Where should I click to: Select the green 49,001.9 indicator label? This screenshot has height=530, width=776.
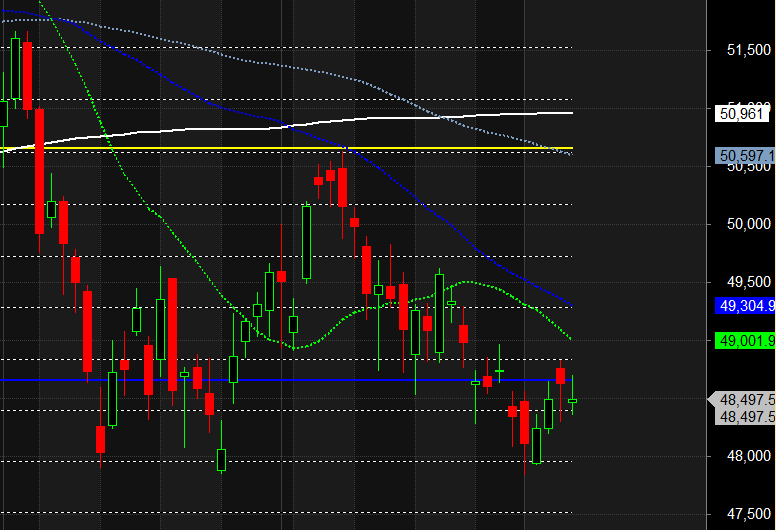(x=745, y=341)
